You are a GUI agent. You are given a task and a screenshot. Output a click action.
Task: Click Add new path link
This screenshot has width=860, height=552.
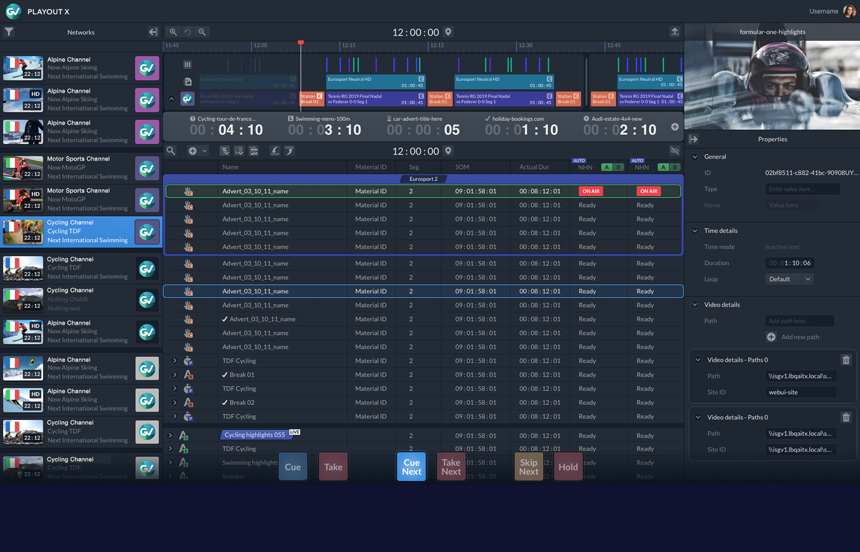point(799,337)
